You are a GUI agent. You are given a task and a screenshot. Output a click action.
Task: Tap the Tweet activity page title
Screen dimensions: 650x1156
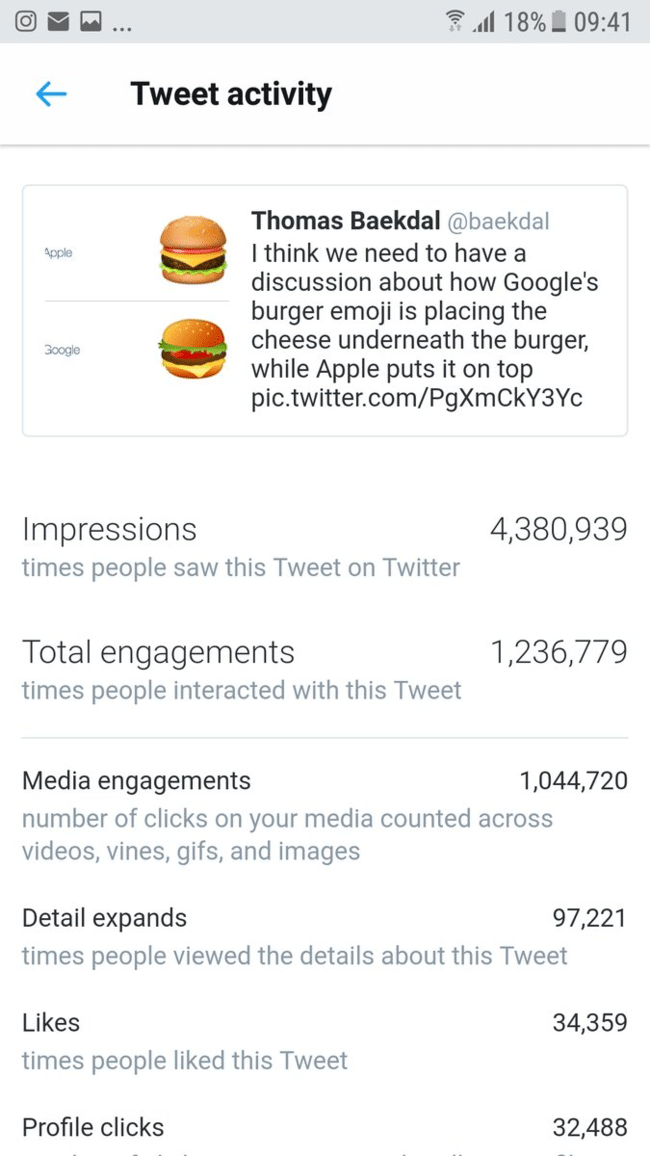point(231,94)
